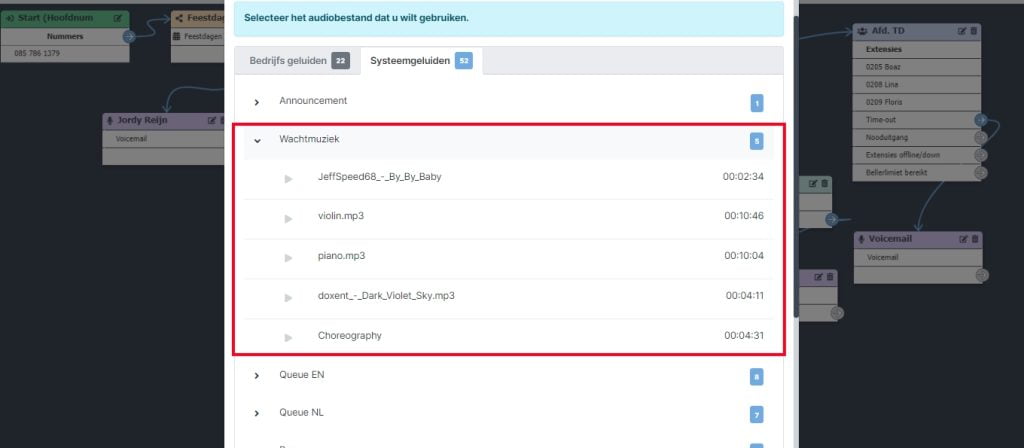Select the Systeemgeluiden tab
Image resolution: width=1024 pixels, height=448 pixels.
(x=421, y=61)
